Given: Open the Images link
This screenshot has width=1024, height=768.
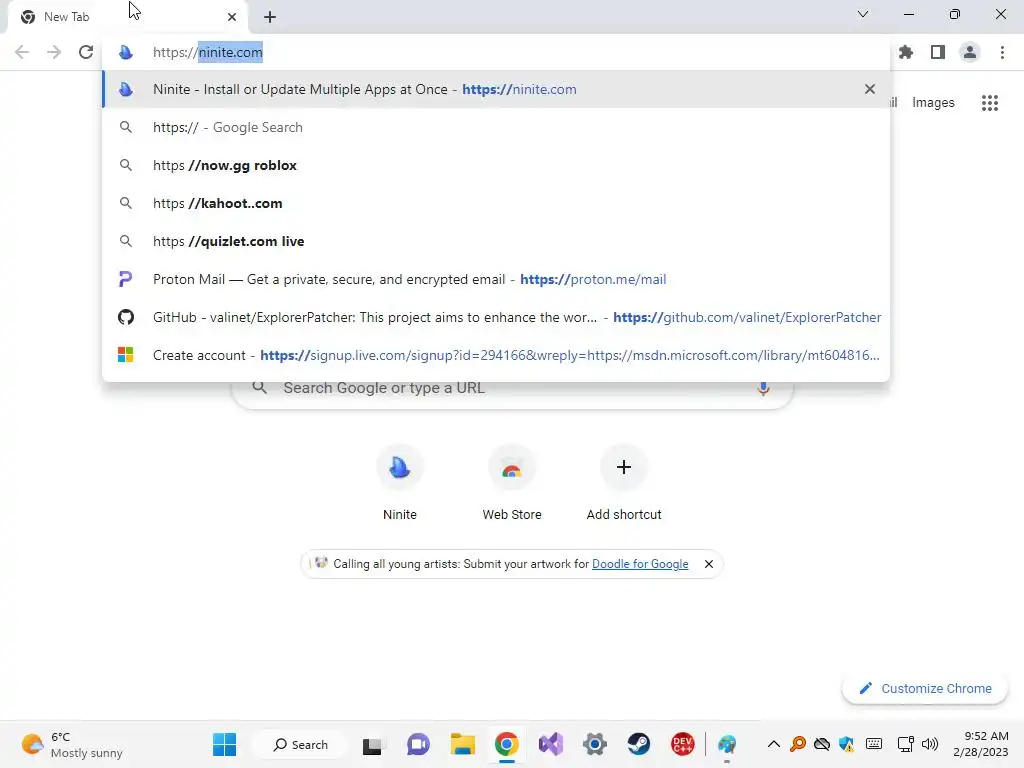Looking at the screenshot, I should 933,103.
